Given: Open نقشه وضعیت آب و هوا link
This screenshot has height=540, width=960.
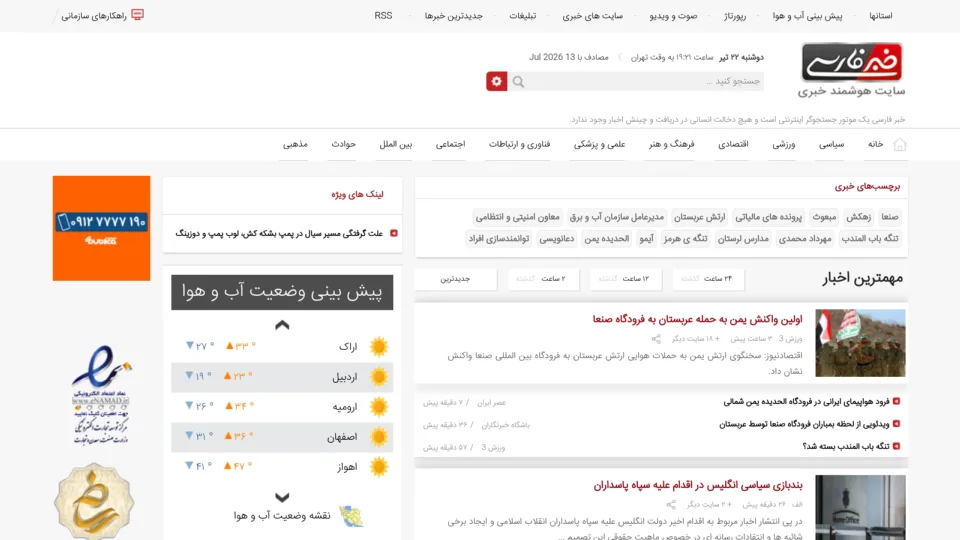Looking at the screenshot, I should [x=282, y=516].
